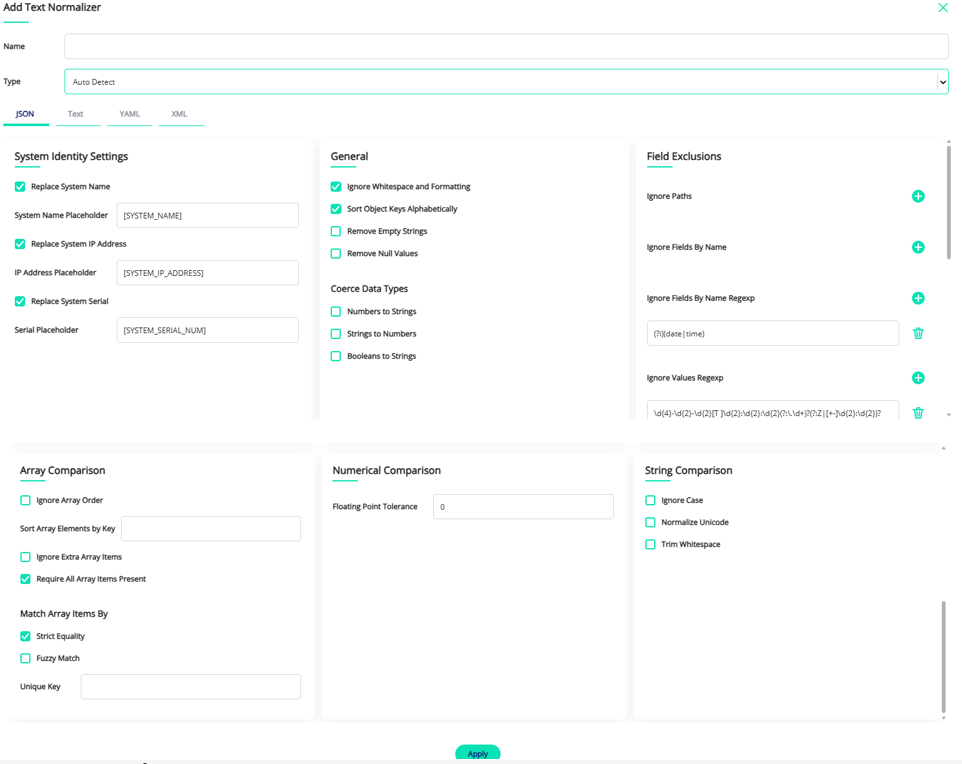Click the Apply button
Image resolution: width=962 pixels, height=764 pixels.
tap(477, 753)
